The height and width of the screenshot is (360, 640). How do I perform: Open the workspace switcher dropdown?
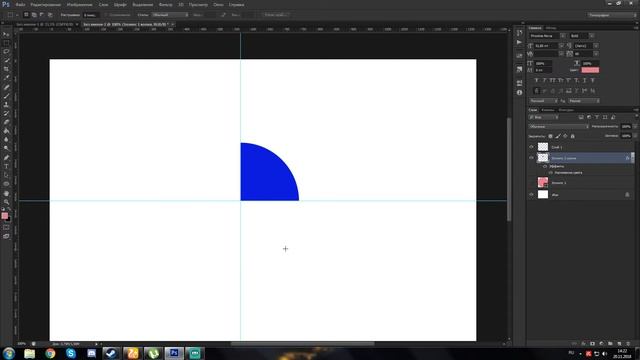[612, 15]
